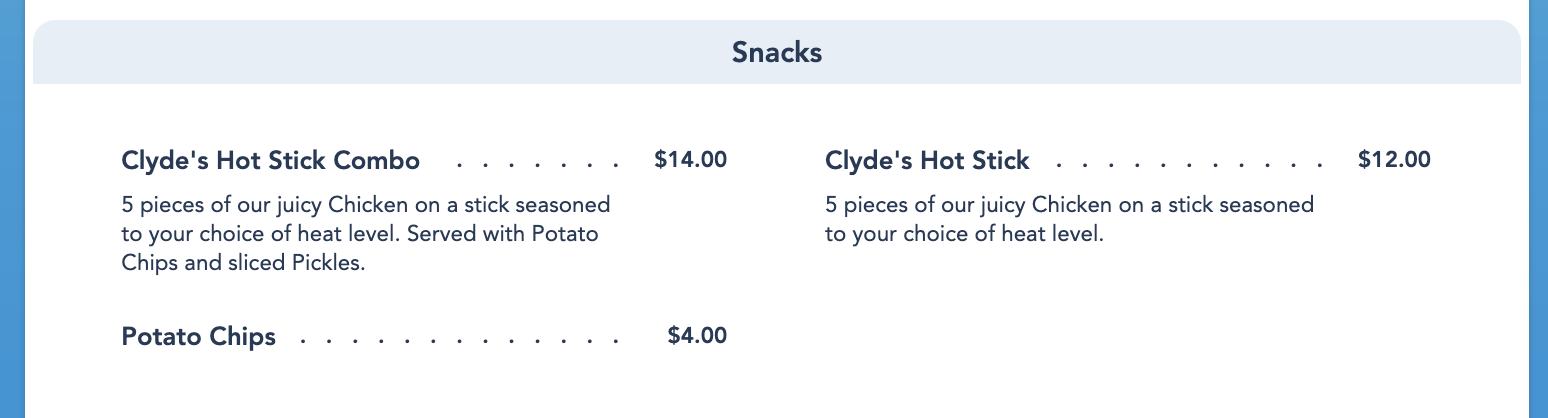Screen dimensions: 1548x418
Task: Click the dotted leader before the $12.00 price
Action: click(1190, 161)
